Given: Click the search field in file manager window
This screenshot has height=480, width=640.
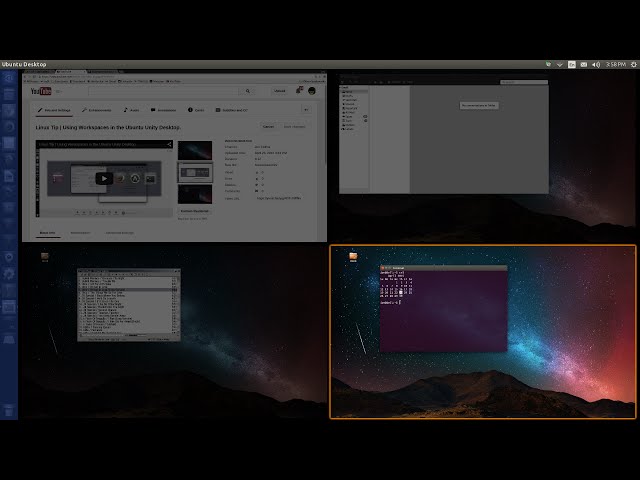Looking at the screenshot, I should tap(524, 82).
